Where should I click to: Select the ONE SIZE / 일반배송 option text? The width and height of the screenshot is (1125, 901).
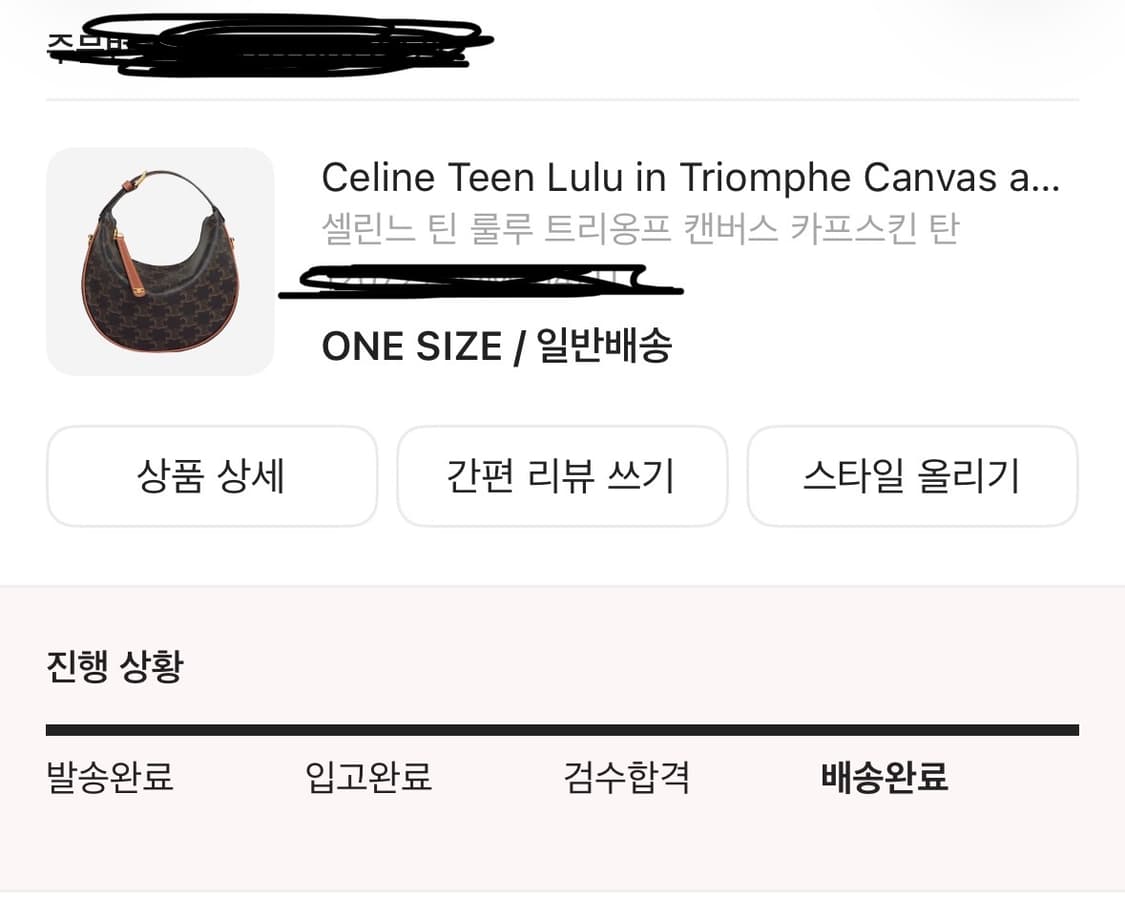(497, 346)
